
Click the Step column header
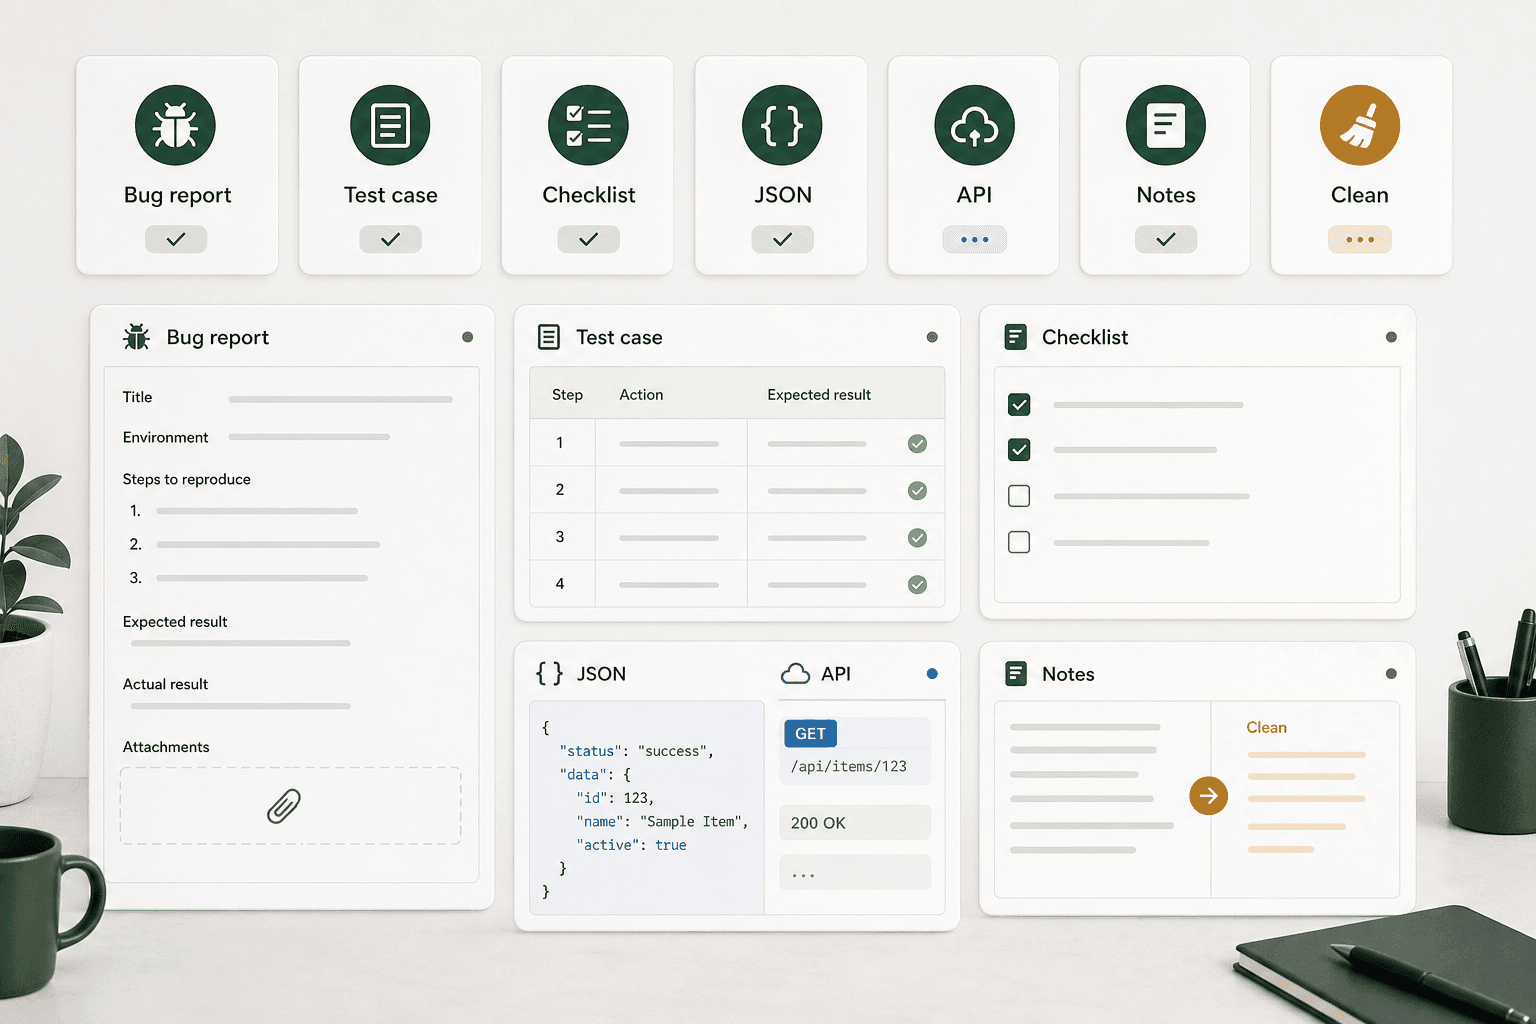tap(567, 395)
